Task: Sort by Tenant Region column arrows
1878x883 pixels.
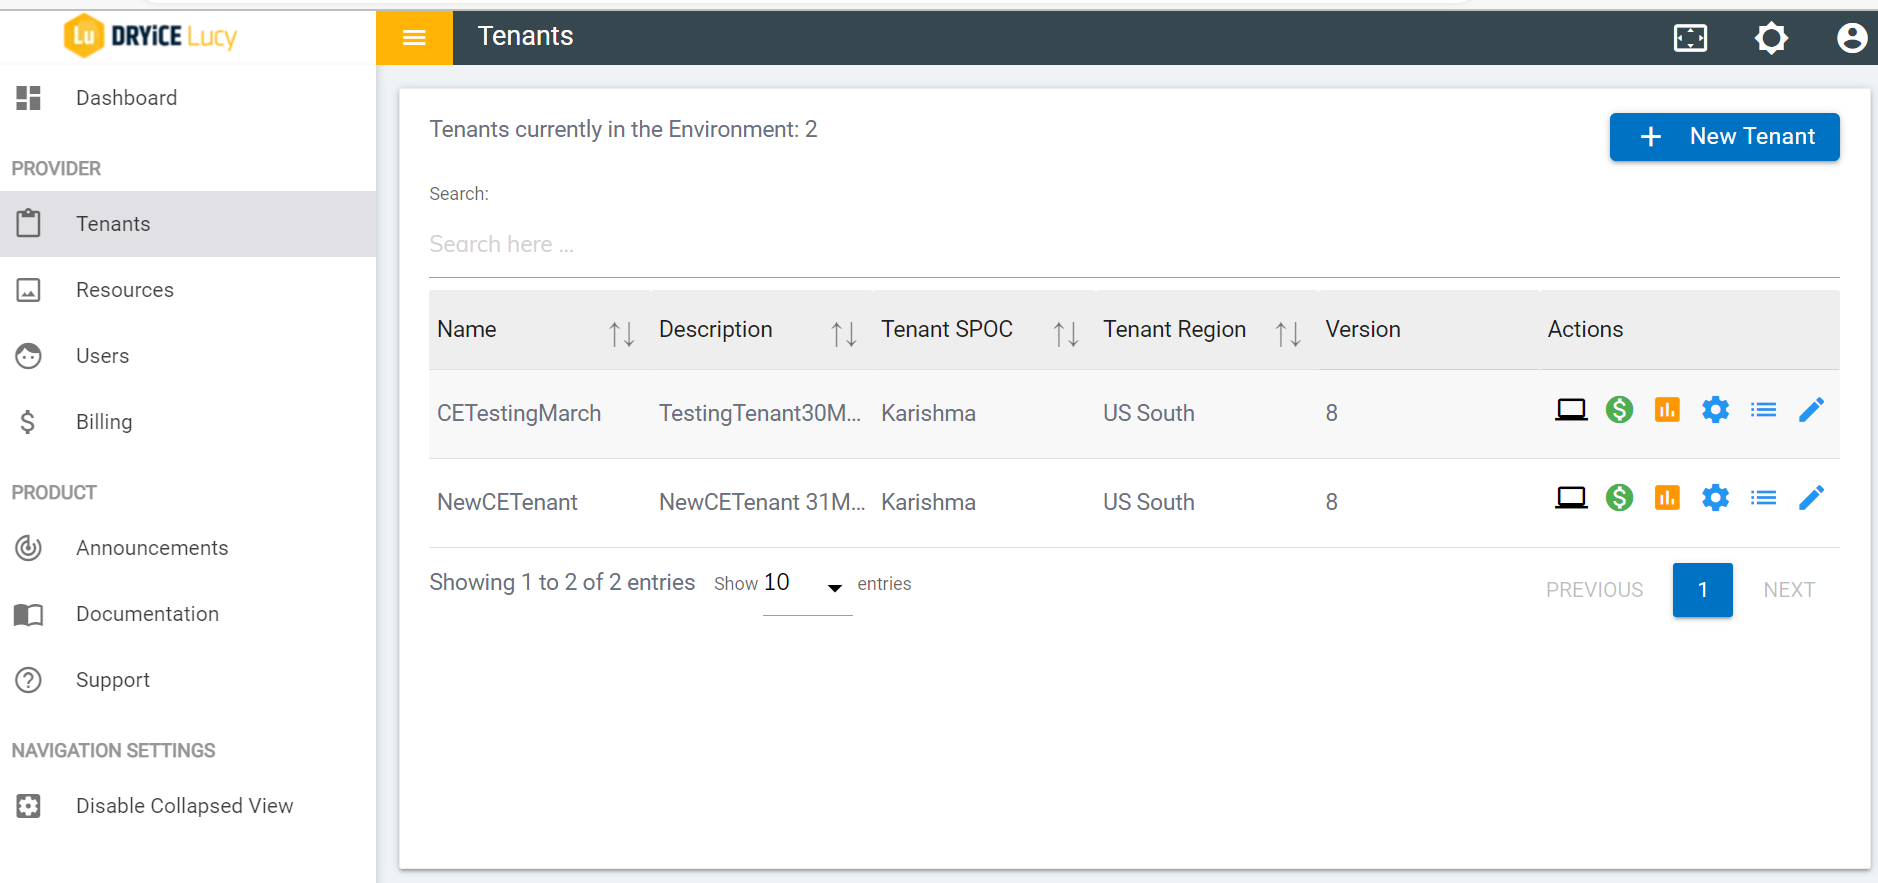Action: click(1287, 333)
